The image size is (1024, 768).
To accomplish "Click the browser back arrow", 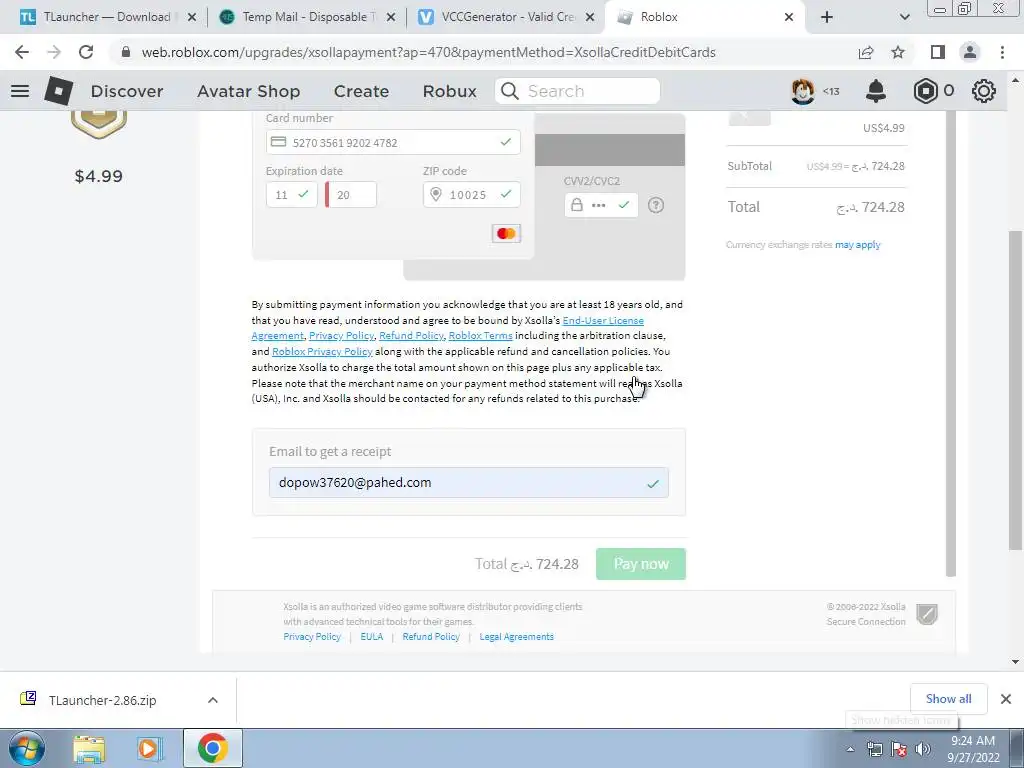I will click(22, 52).
